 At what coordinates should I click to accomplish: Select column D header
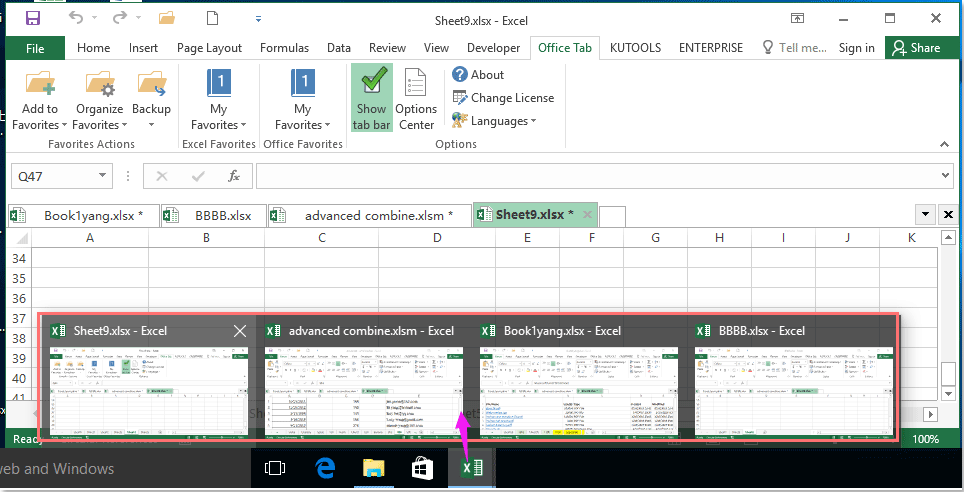tap(437, 237)
